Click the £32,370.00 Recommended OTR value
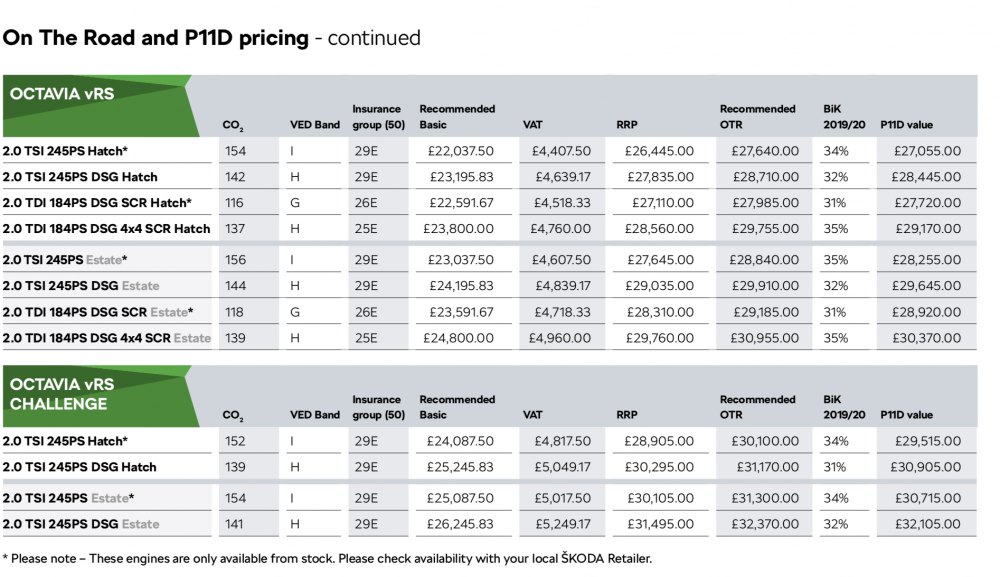The width and height of the screenshot is (1000, 577). point(765,524)
